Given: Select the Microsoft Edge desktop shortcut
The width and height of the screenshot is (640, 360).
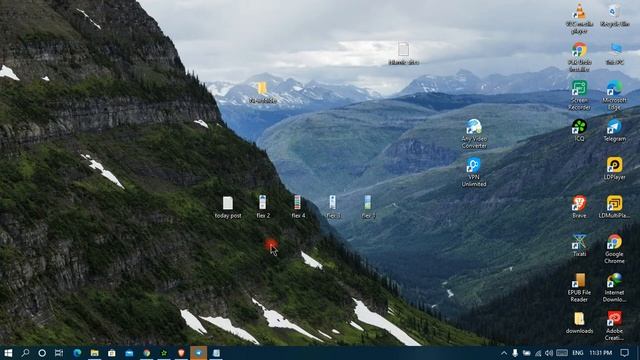Looking at the screenshot, I should pos(614,95).
